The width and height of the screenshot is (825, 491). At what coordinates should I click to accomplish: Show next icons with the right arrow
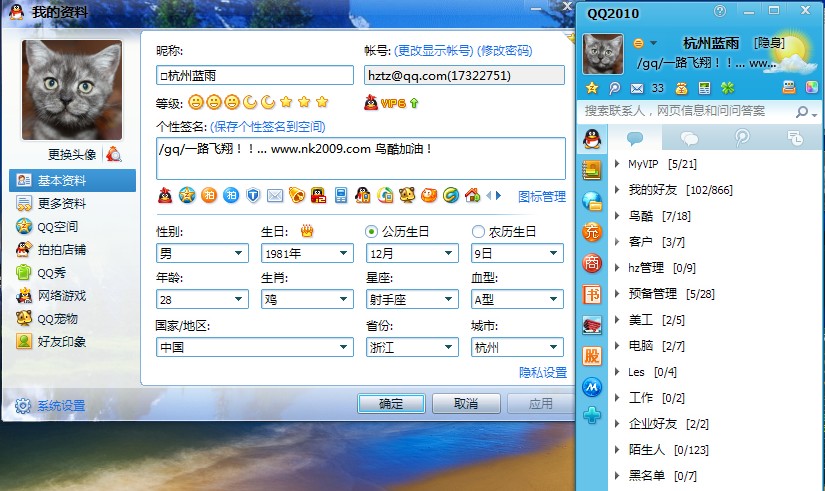coord(499,195)
